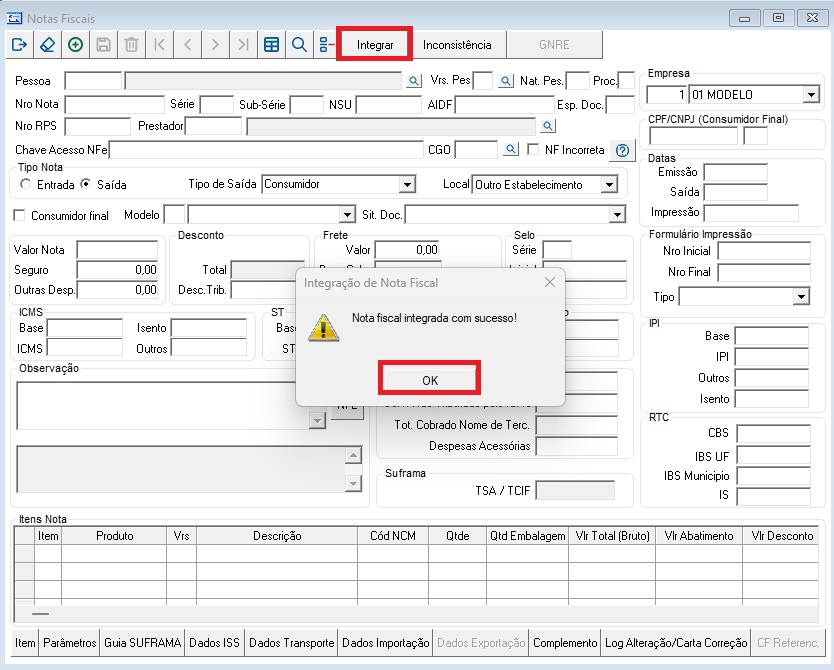Check the NF Incorreta checkbox
The width and height of the screenshot is (834, 670).
(532, 149)
